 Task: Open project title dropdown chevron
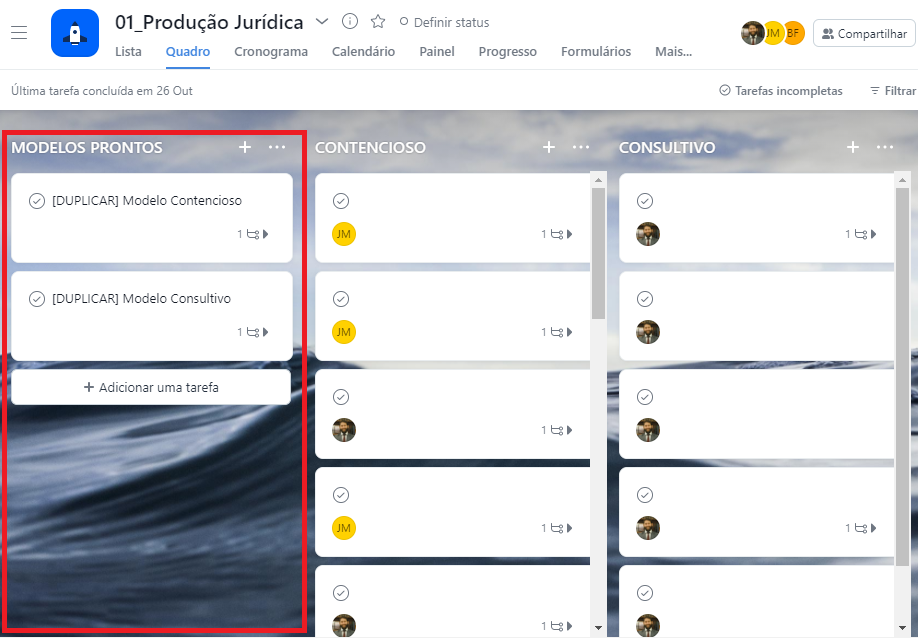coord(322,21)
